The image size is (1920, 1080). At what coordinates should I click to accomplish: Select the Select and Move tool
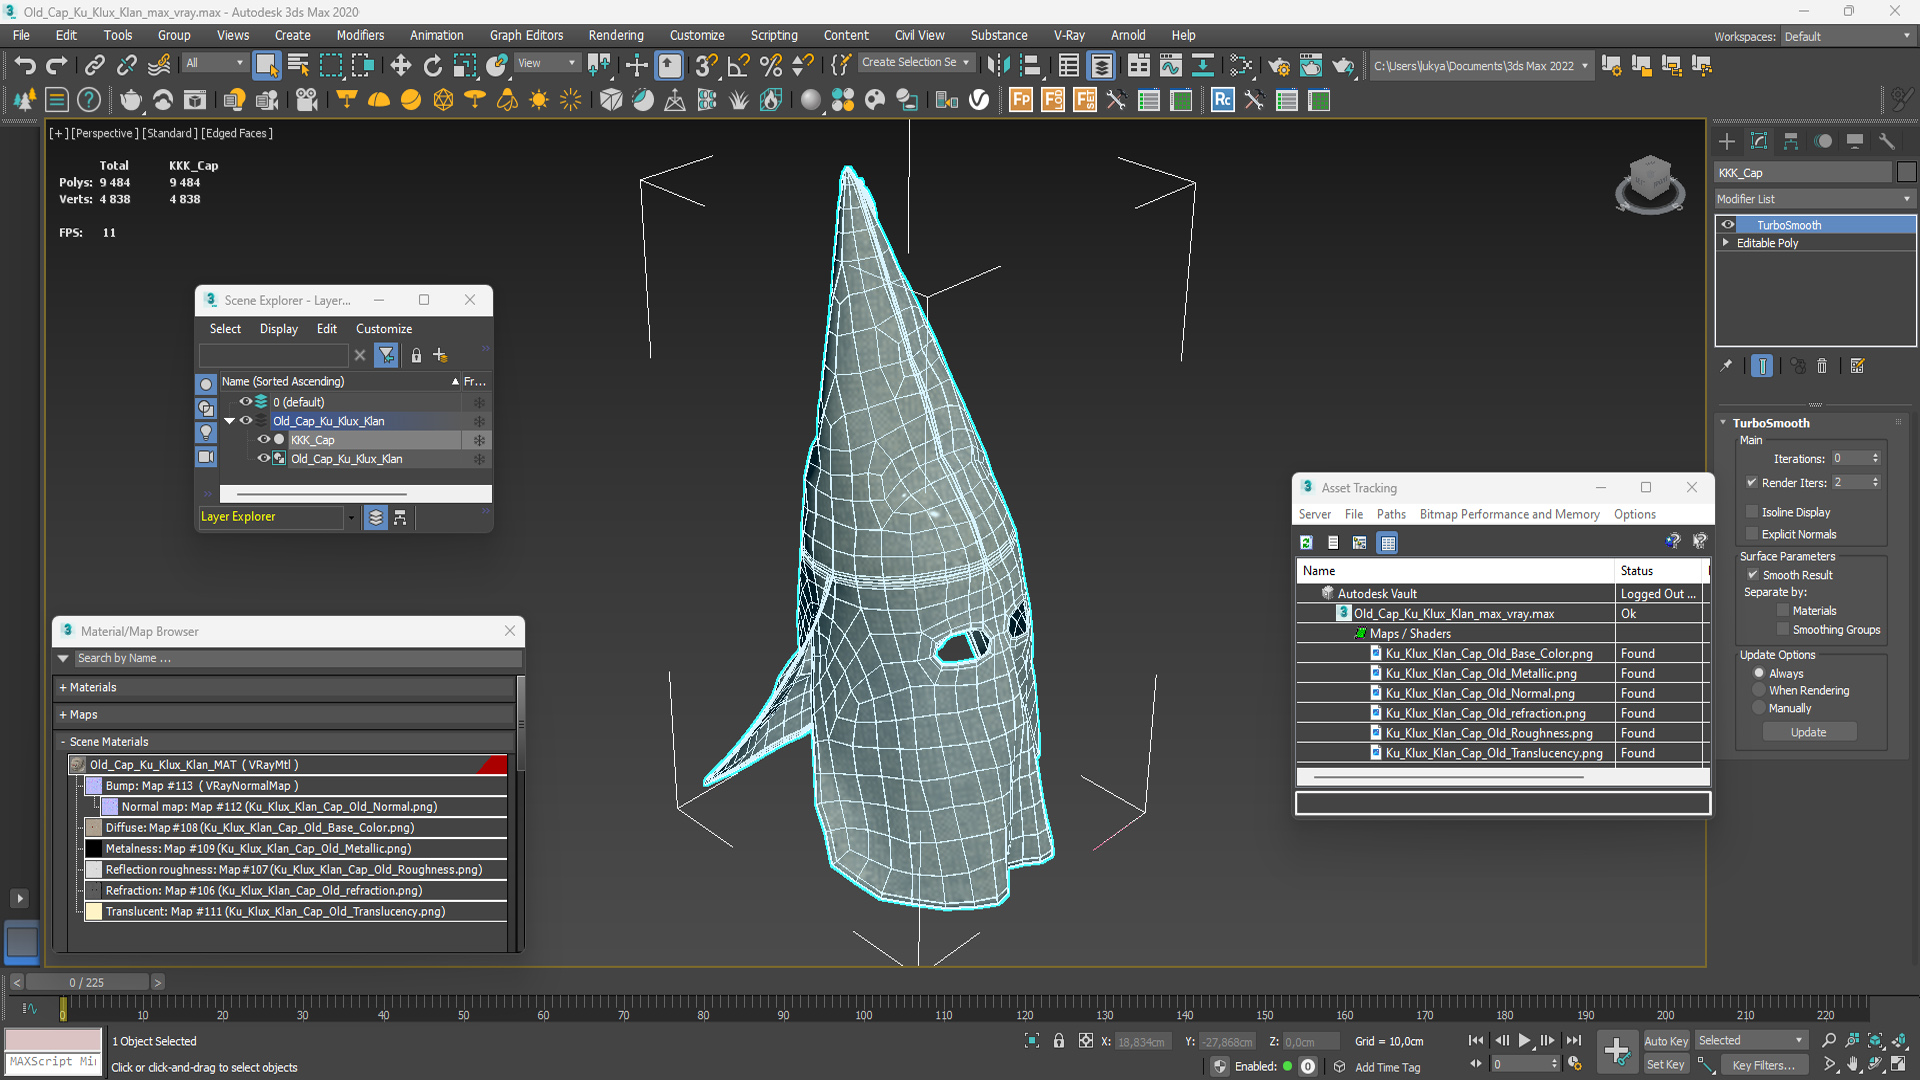pyautogui.click(x=400, y=66)
